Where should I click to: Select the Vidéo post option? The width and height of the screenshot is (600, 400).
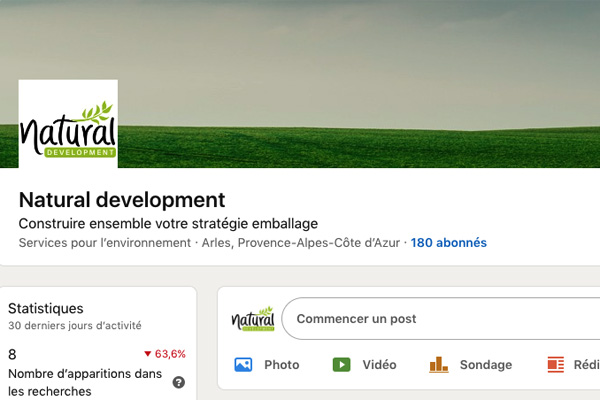[379, 365]
